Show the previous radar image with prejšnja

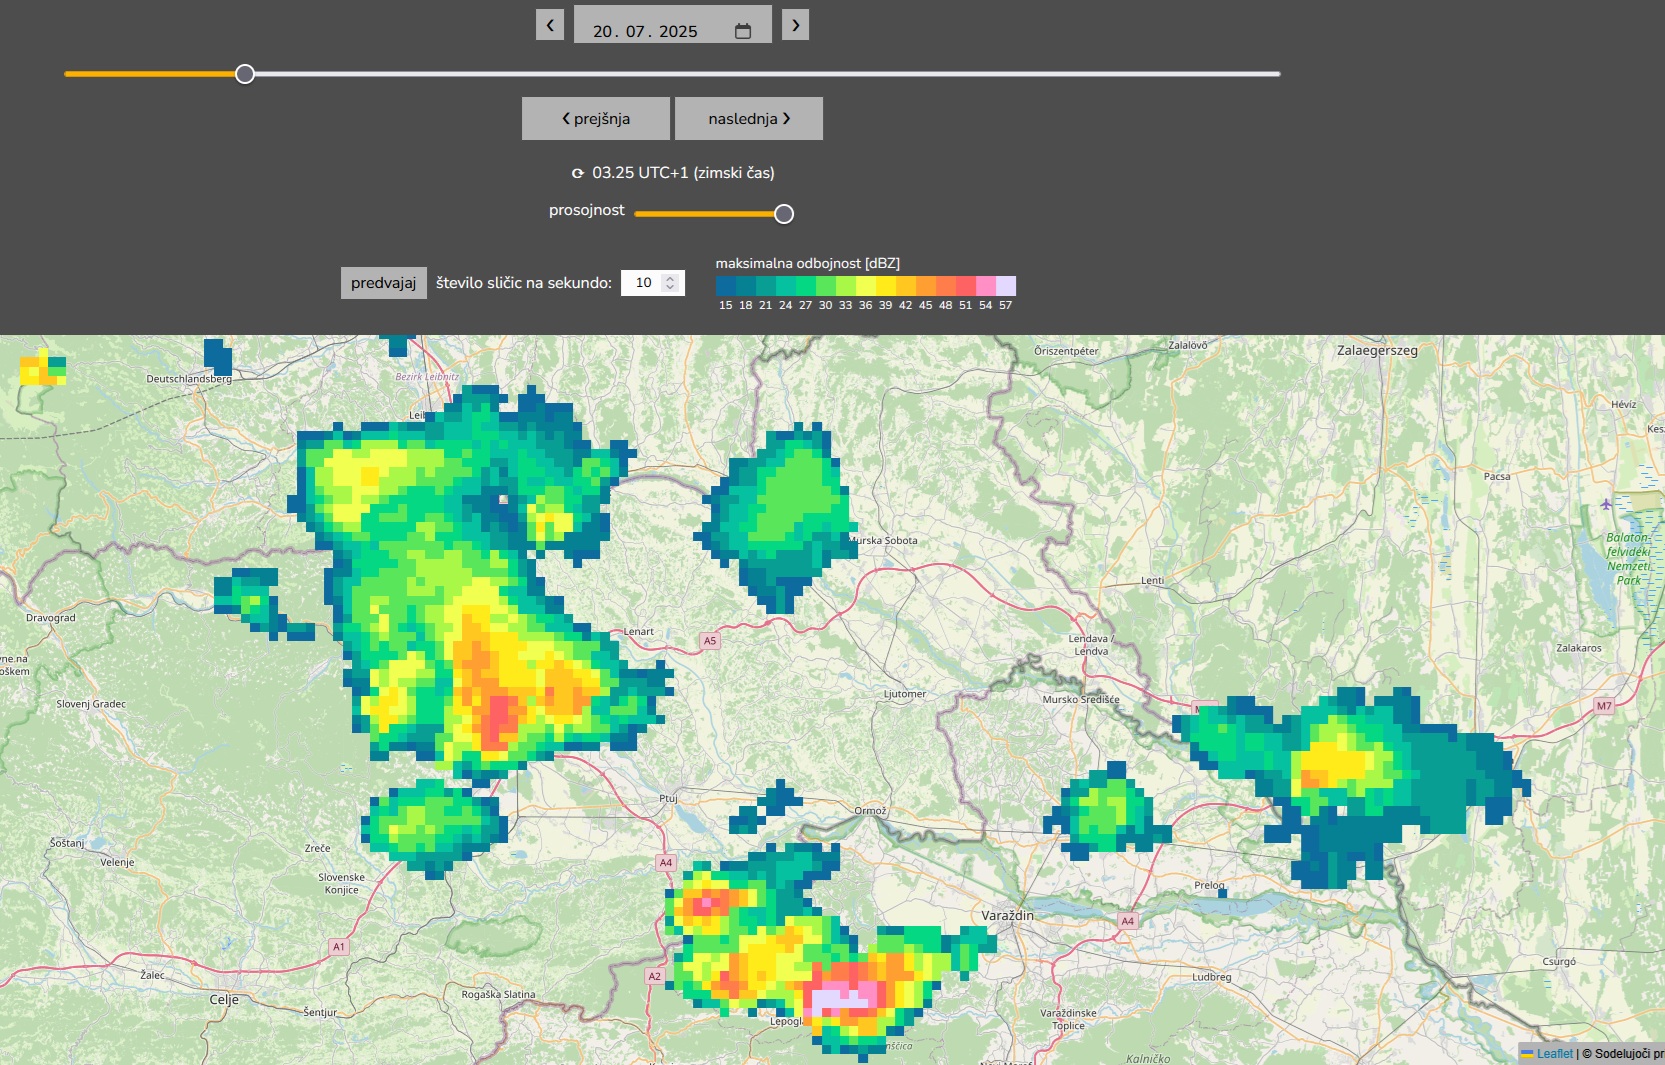(x=596, y=119)
